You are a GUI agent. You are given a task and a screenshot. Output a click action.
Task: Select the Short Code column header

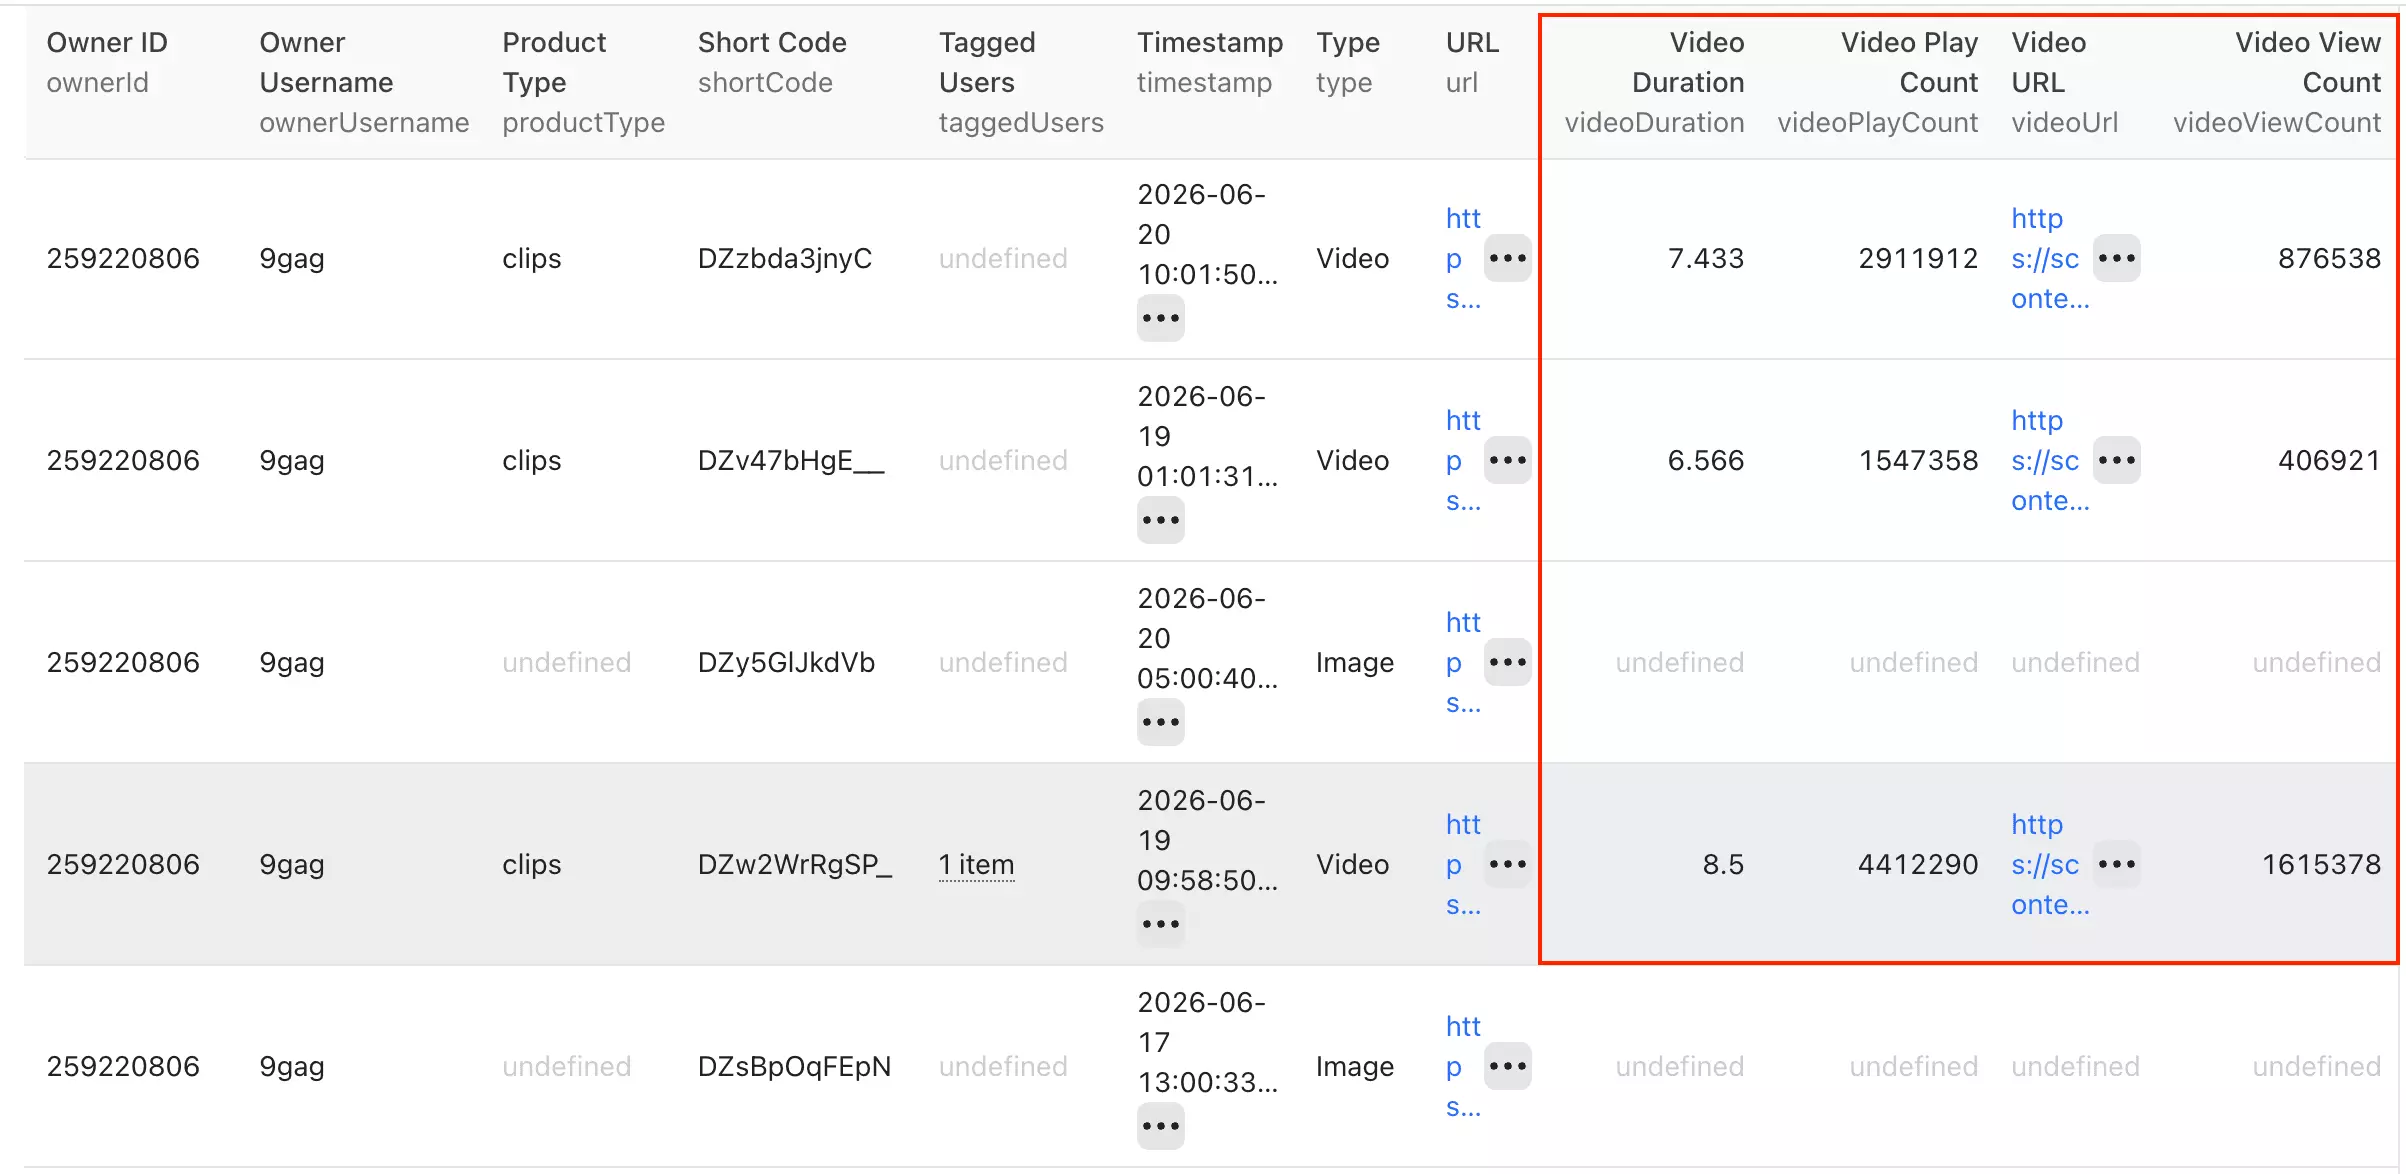(772, 62)
